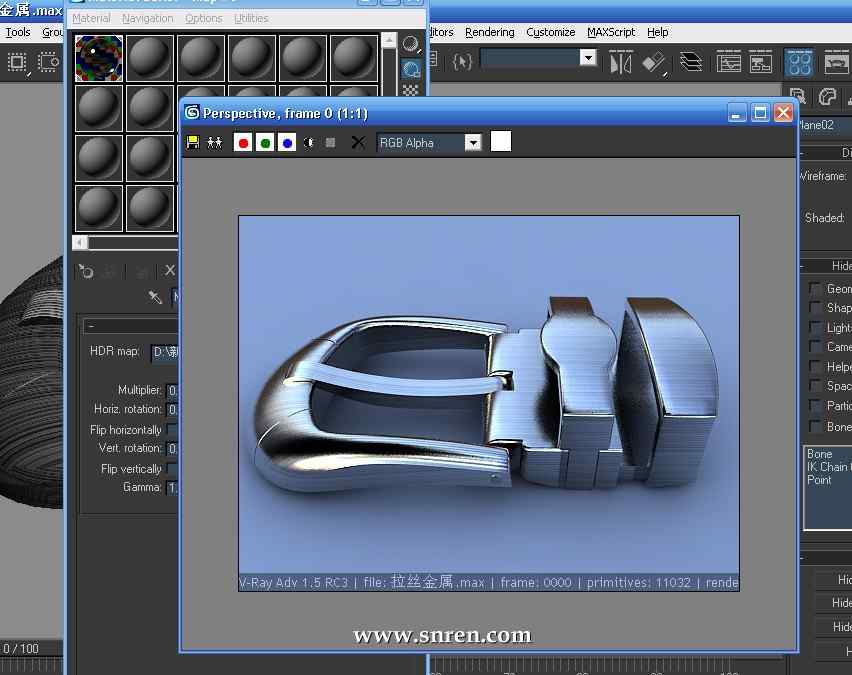The width and height of the screenshot is (852, 675).
Task: Click the white color swatch in render window
Action: (x=501, y=141)
